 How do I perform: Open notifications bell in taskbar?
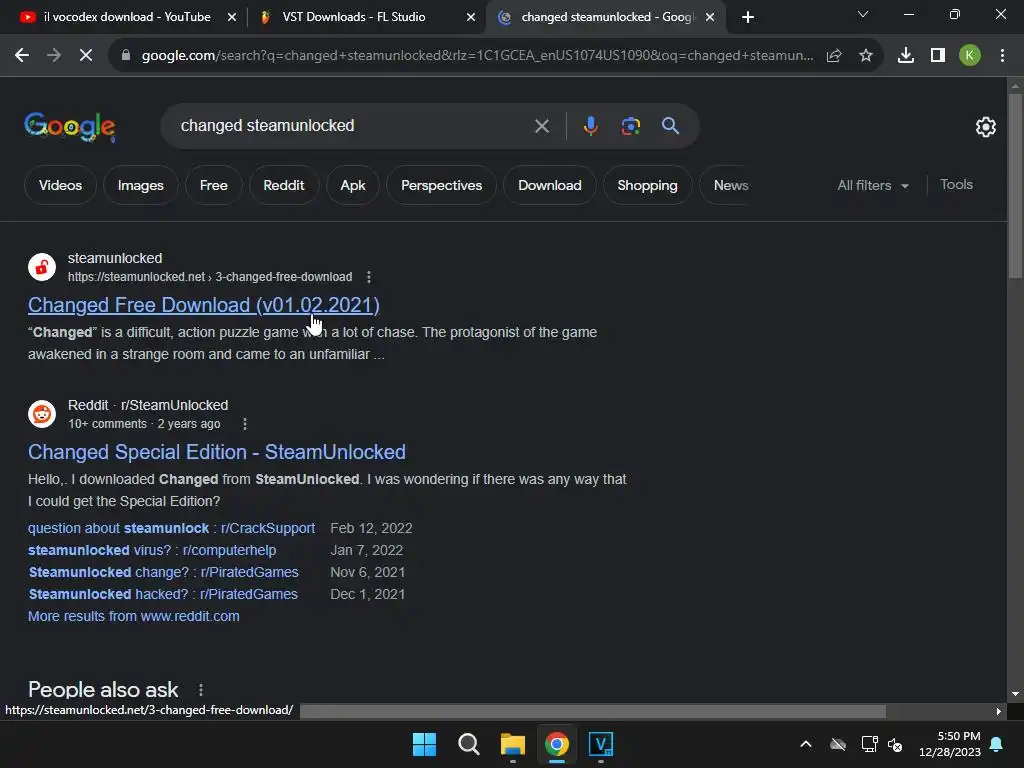click(x=997, y=744)
